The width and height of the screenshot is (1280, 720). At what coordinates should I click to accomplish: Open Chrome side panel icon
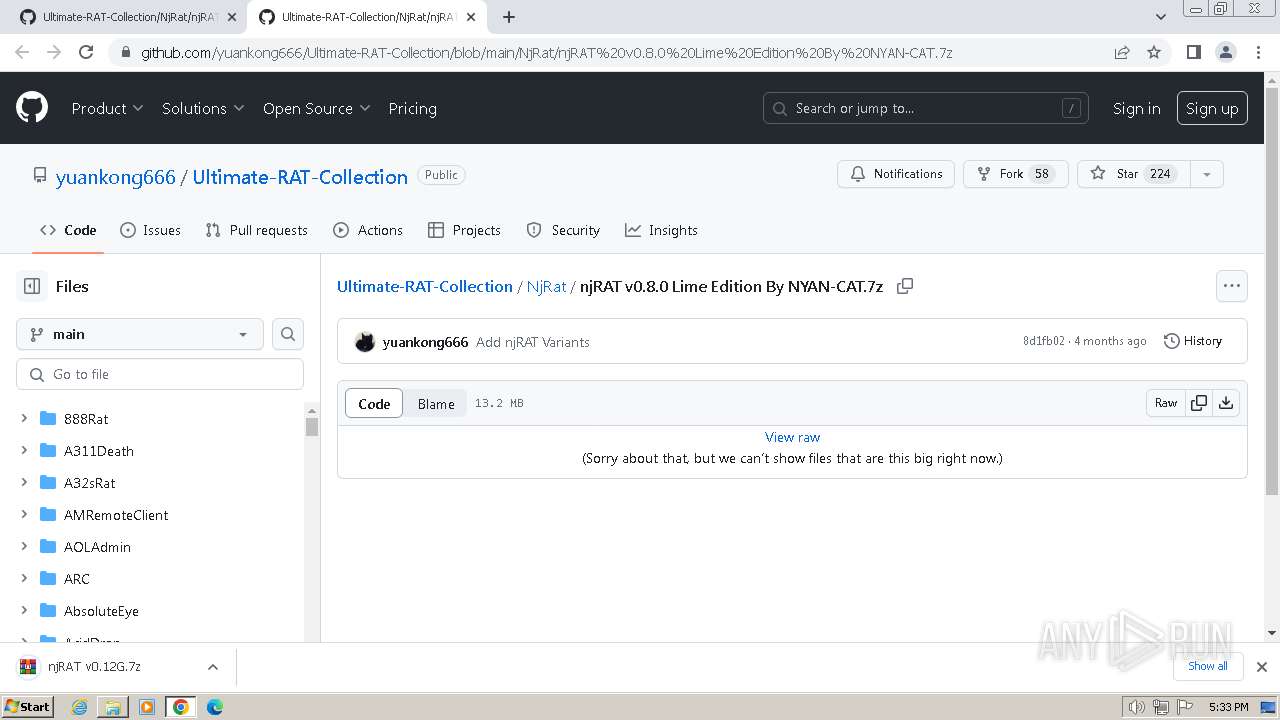click(x=1193, y=52)
